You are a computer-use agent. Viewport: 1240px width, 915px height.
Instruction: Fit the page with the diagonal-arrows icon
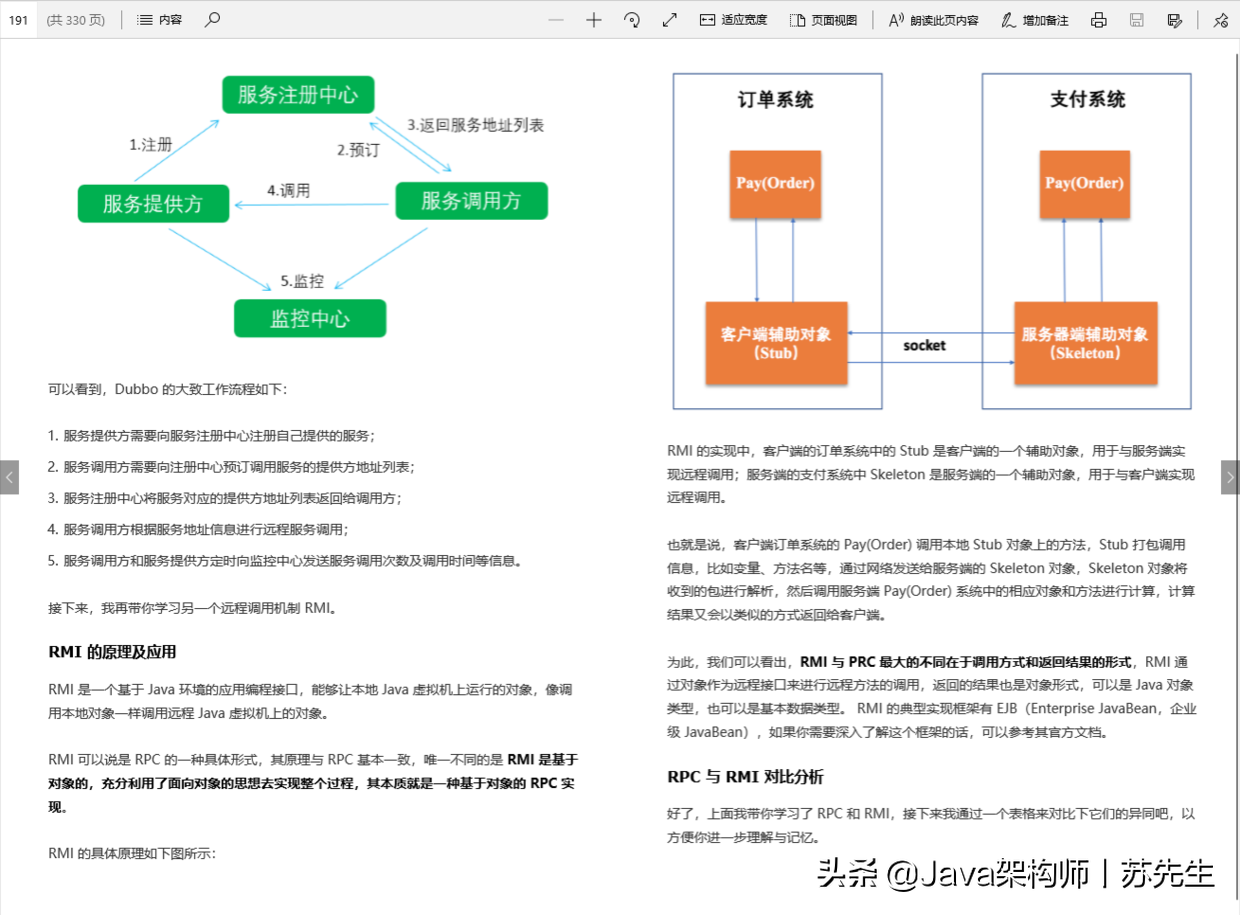670,20
